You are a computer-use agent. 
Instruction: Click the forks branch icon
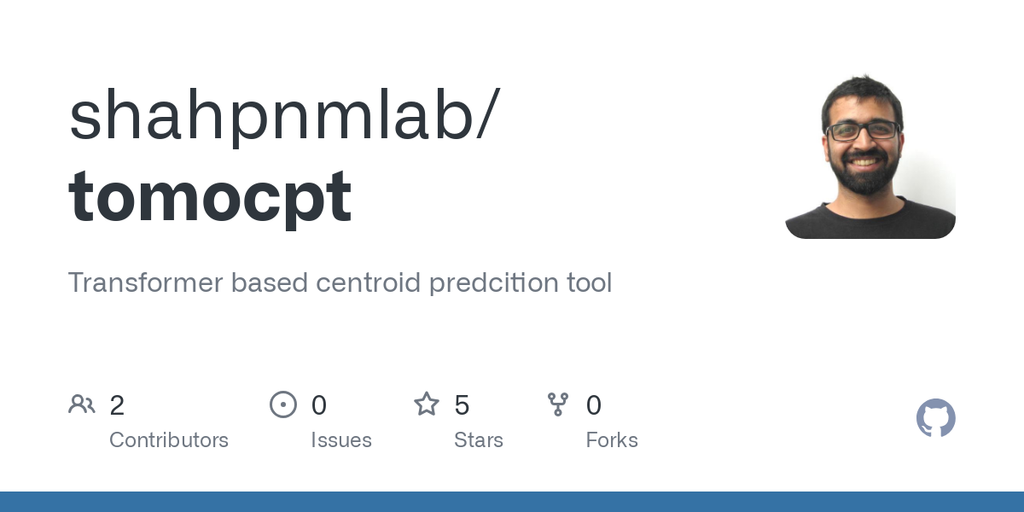558,404
